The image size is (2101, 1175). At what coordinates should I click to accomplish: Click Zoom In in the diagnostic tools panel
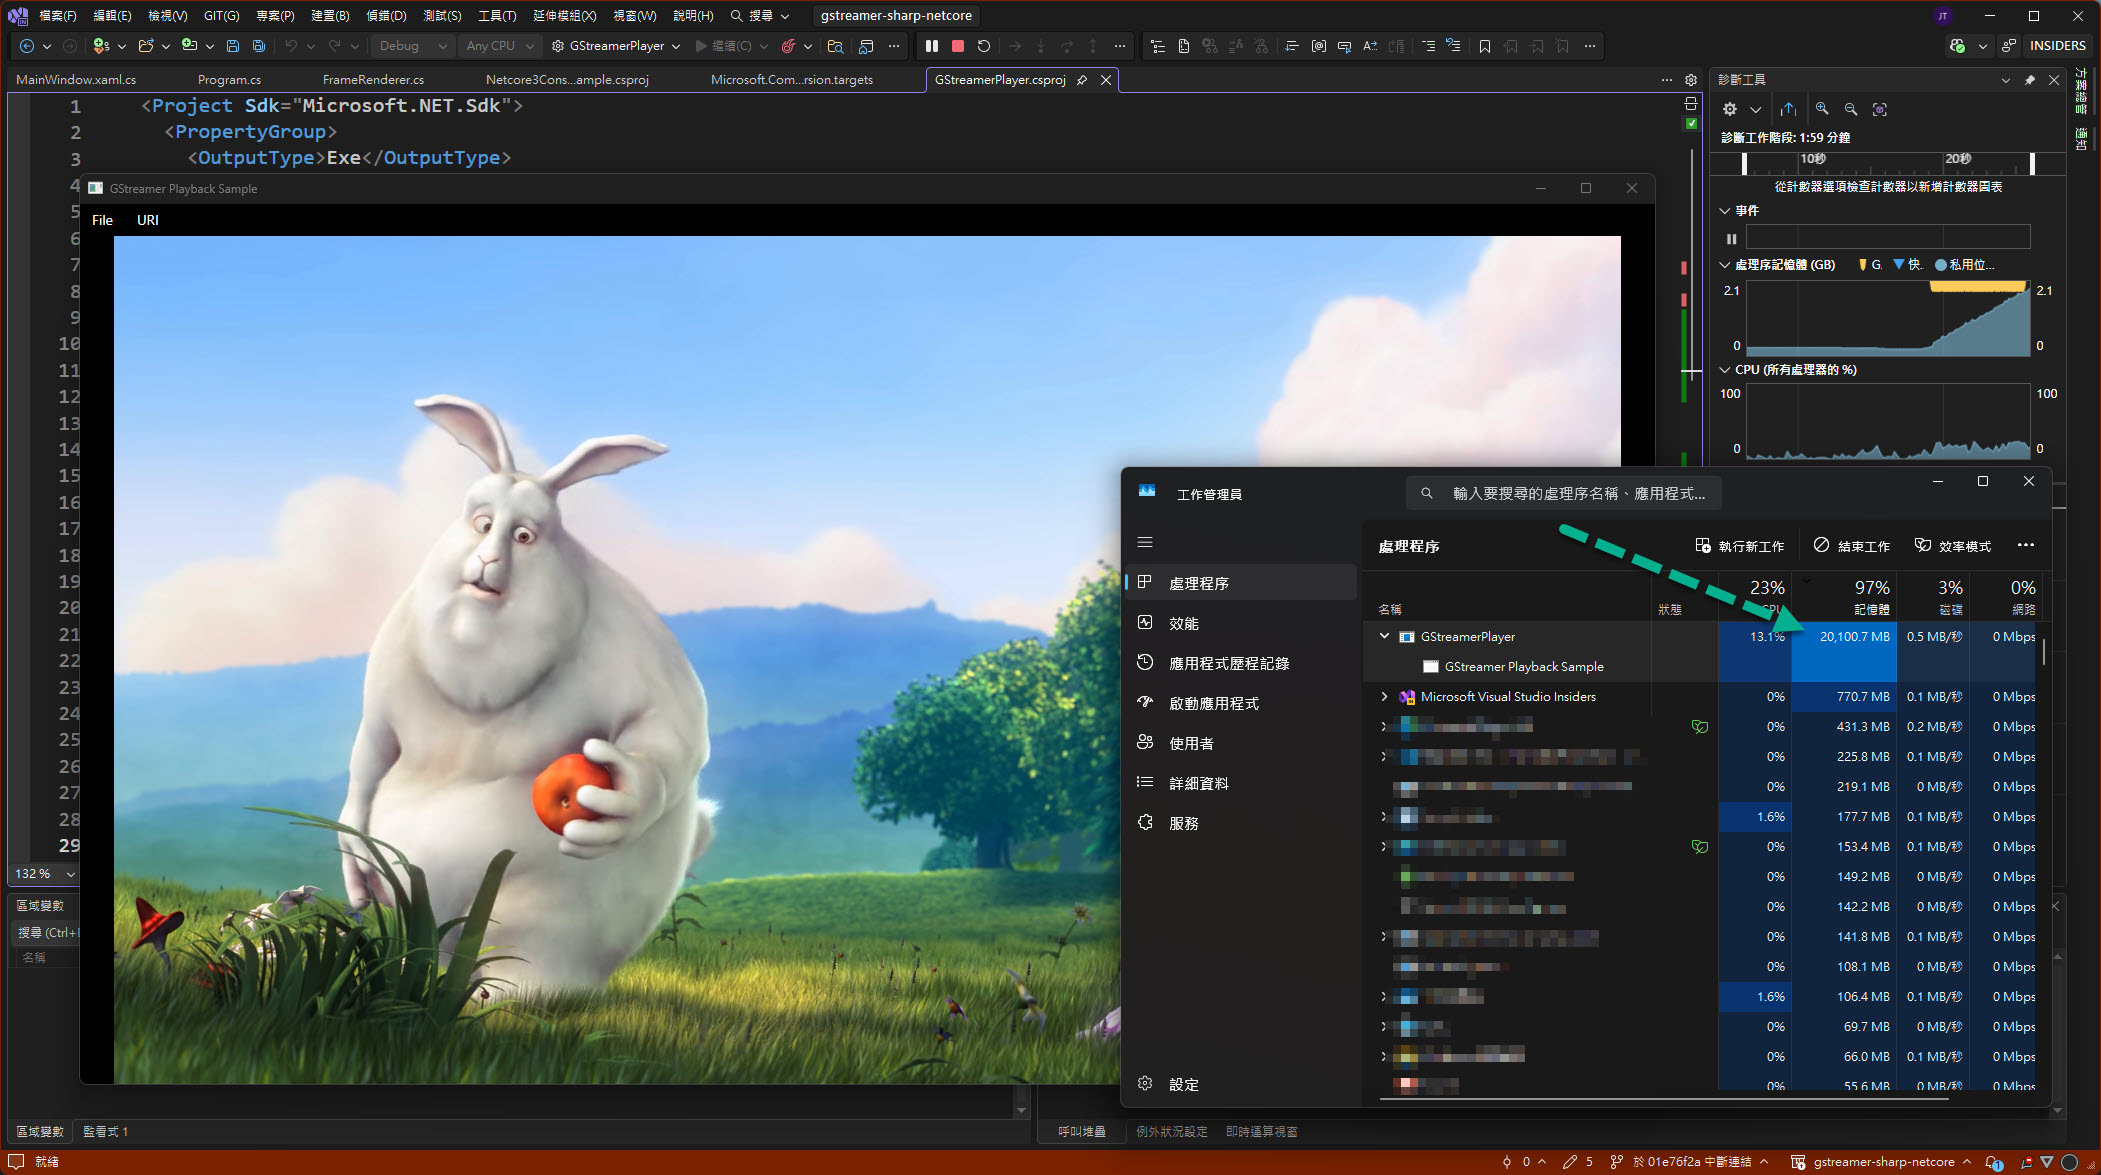1822,109
